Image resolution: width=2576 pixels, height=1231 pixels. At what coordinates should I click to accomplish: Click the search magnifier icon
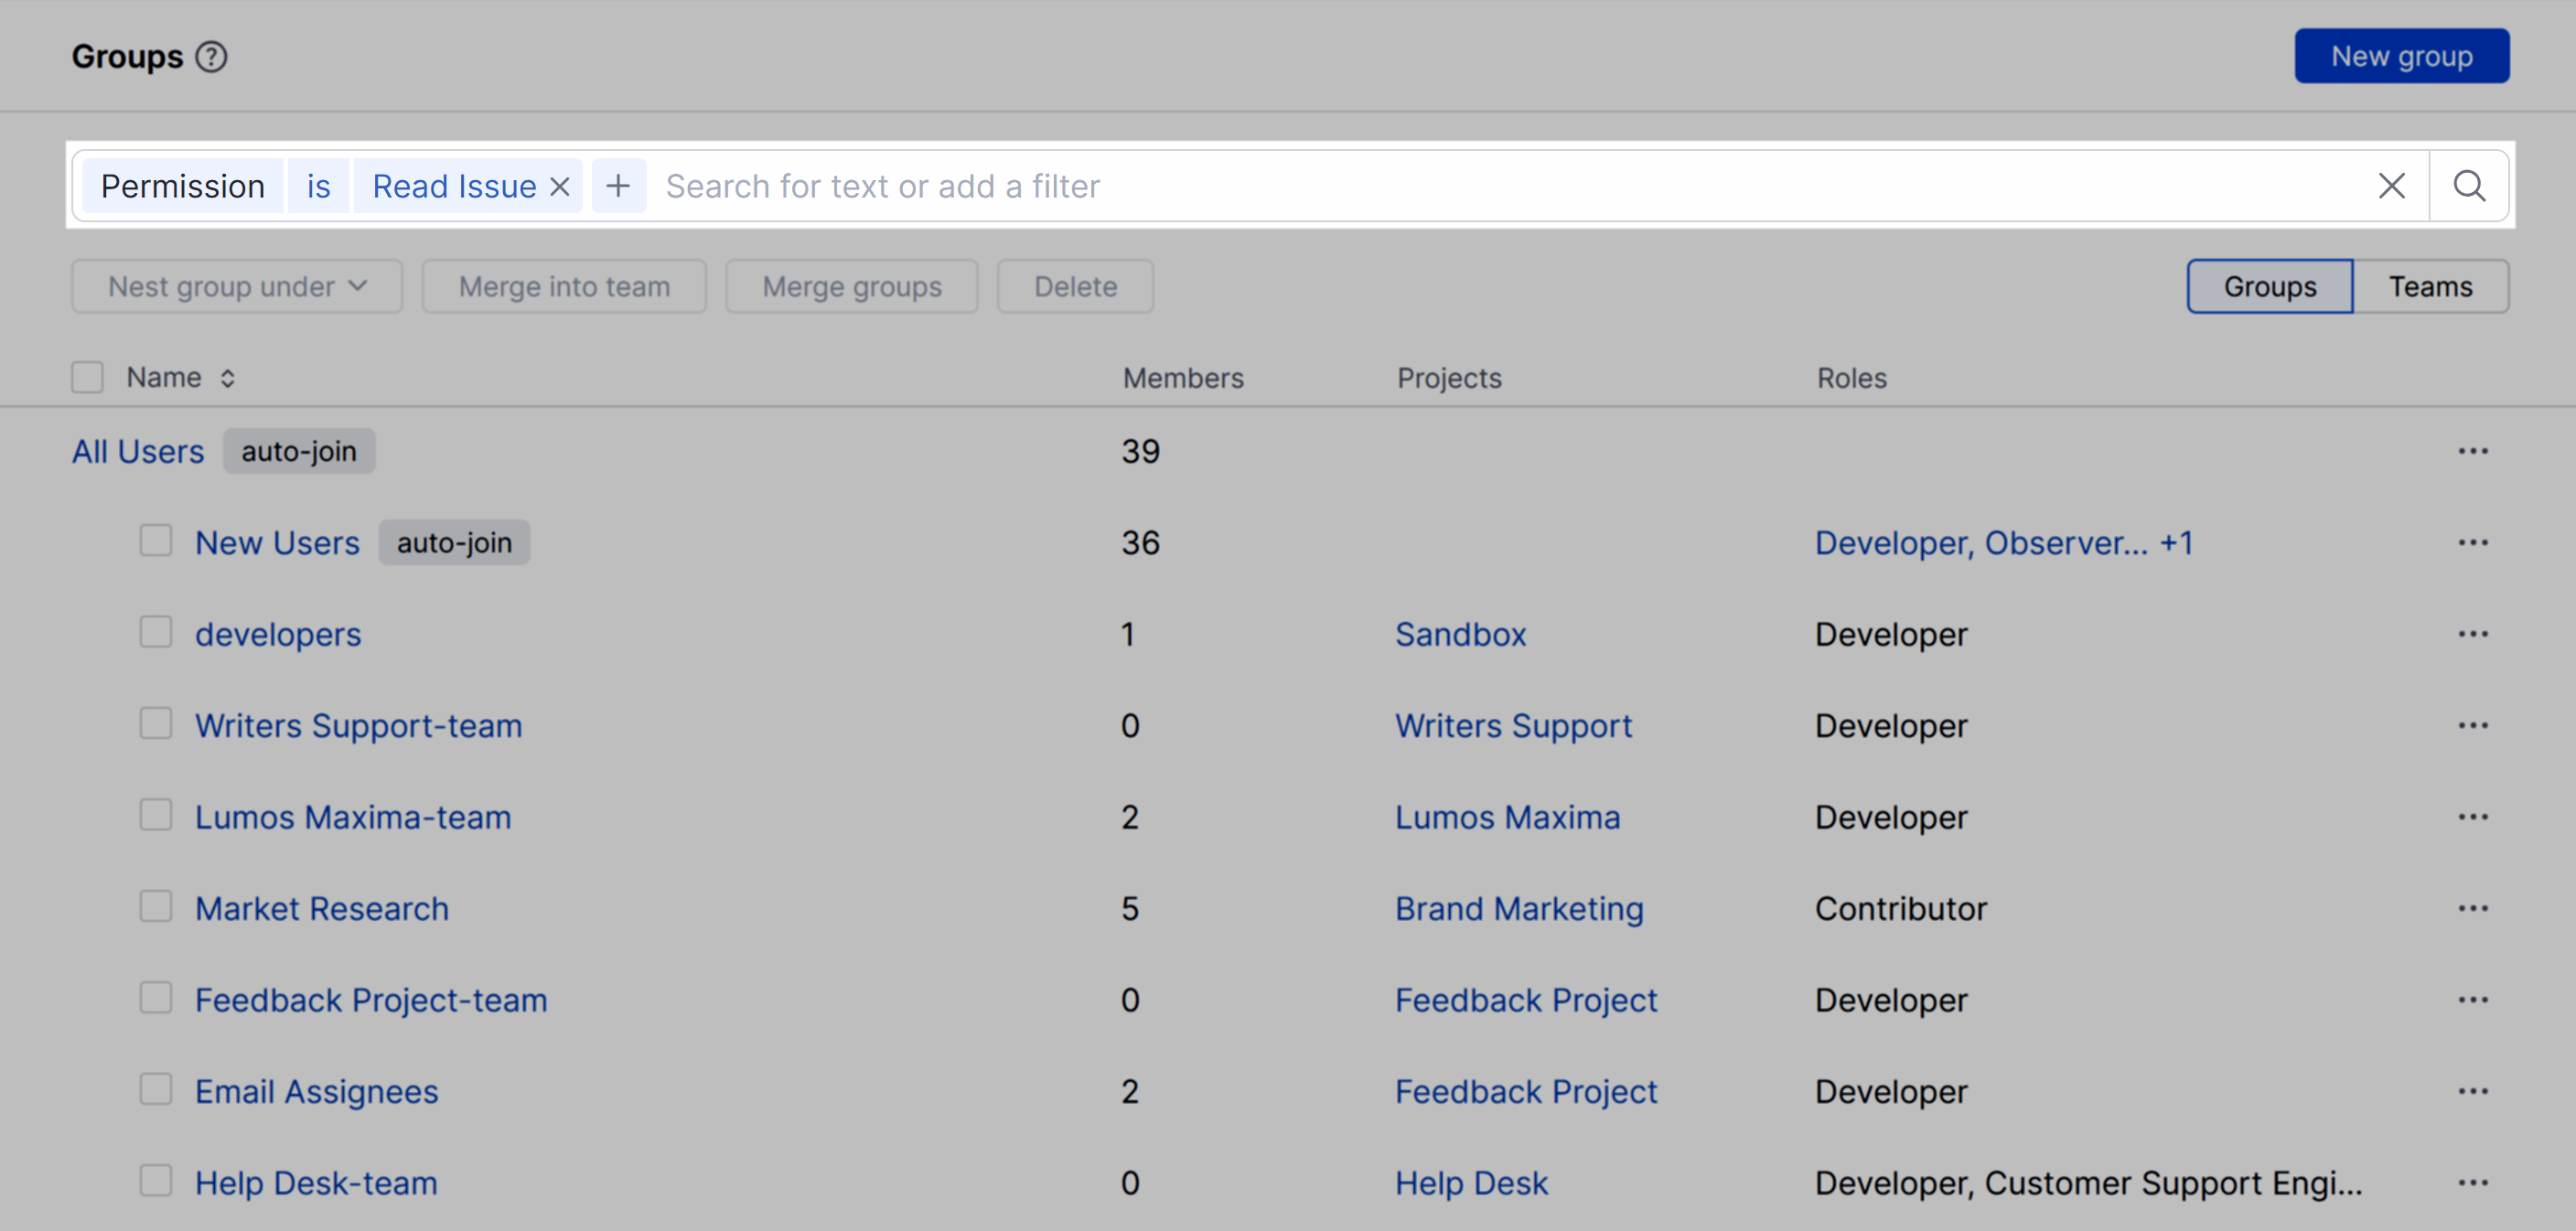click(2468, 185)
